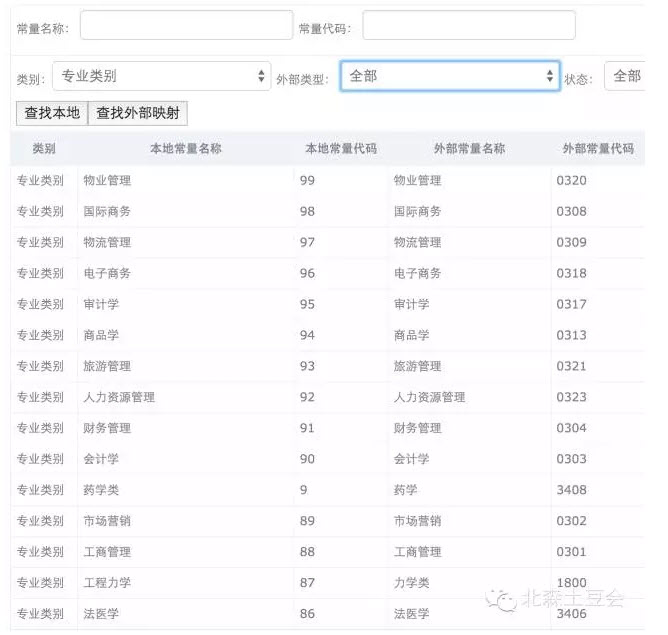Click local code 97
Screen dimensions: 668x635
click(x=307, y=242)
